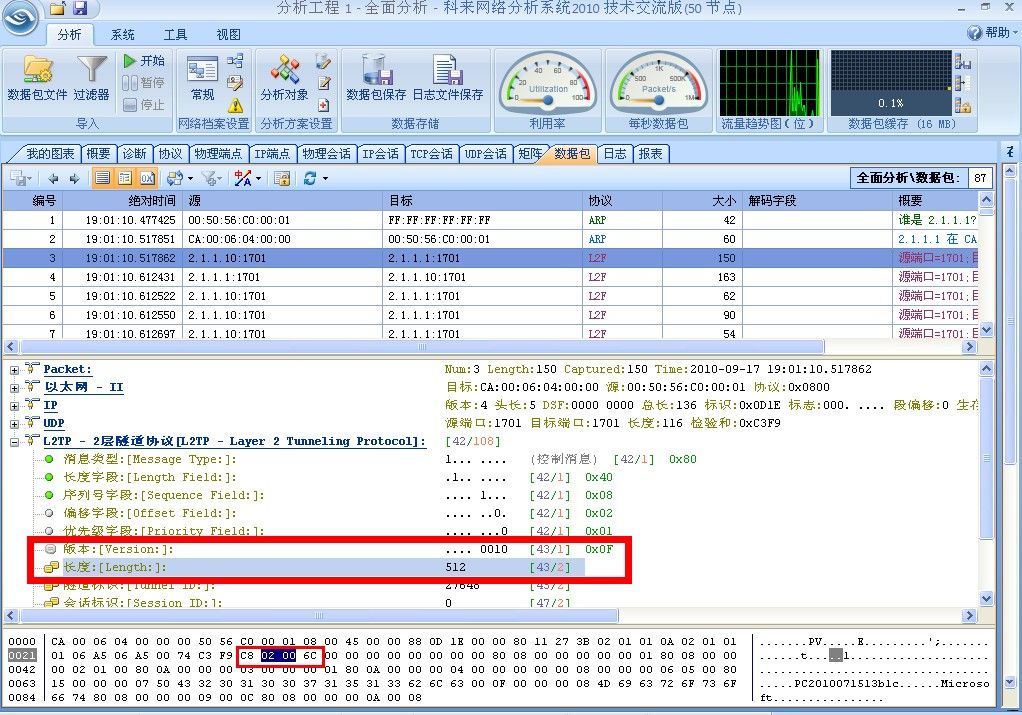Click the 开始 start capture button
1022x715 pixels.
pyautogui.click(x=144, y=61)
